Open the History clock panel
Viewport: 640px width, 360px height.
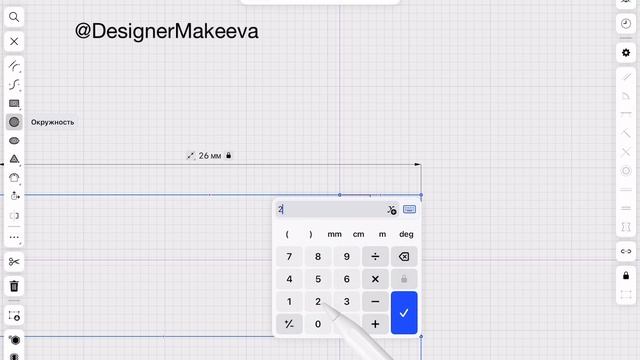click(x=626, y=24)
